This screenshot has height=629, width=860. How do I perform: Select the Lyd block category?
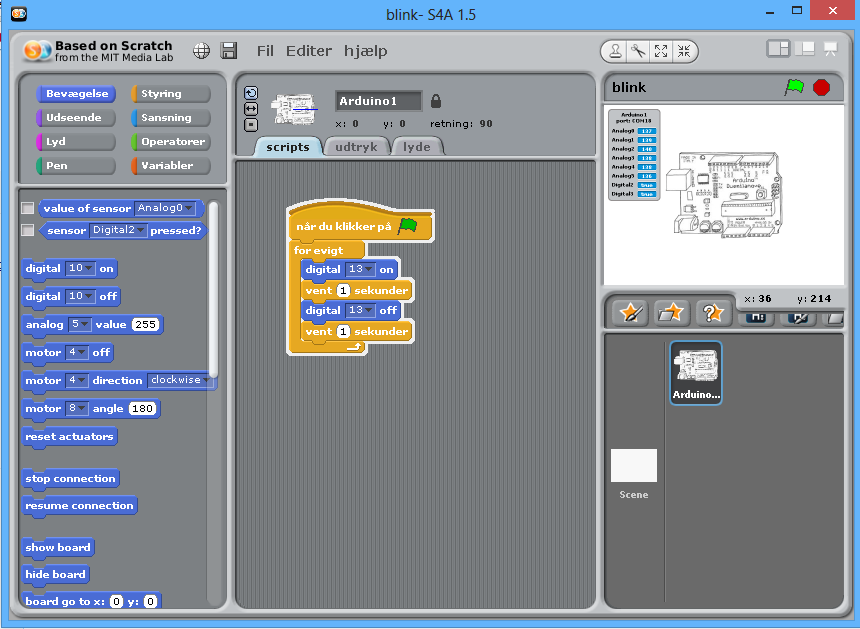76,141
